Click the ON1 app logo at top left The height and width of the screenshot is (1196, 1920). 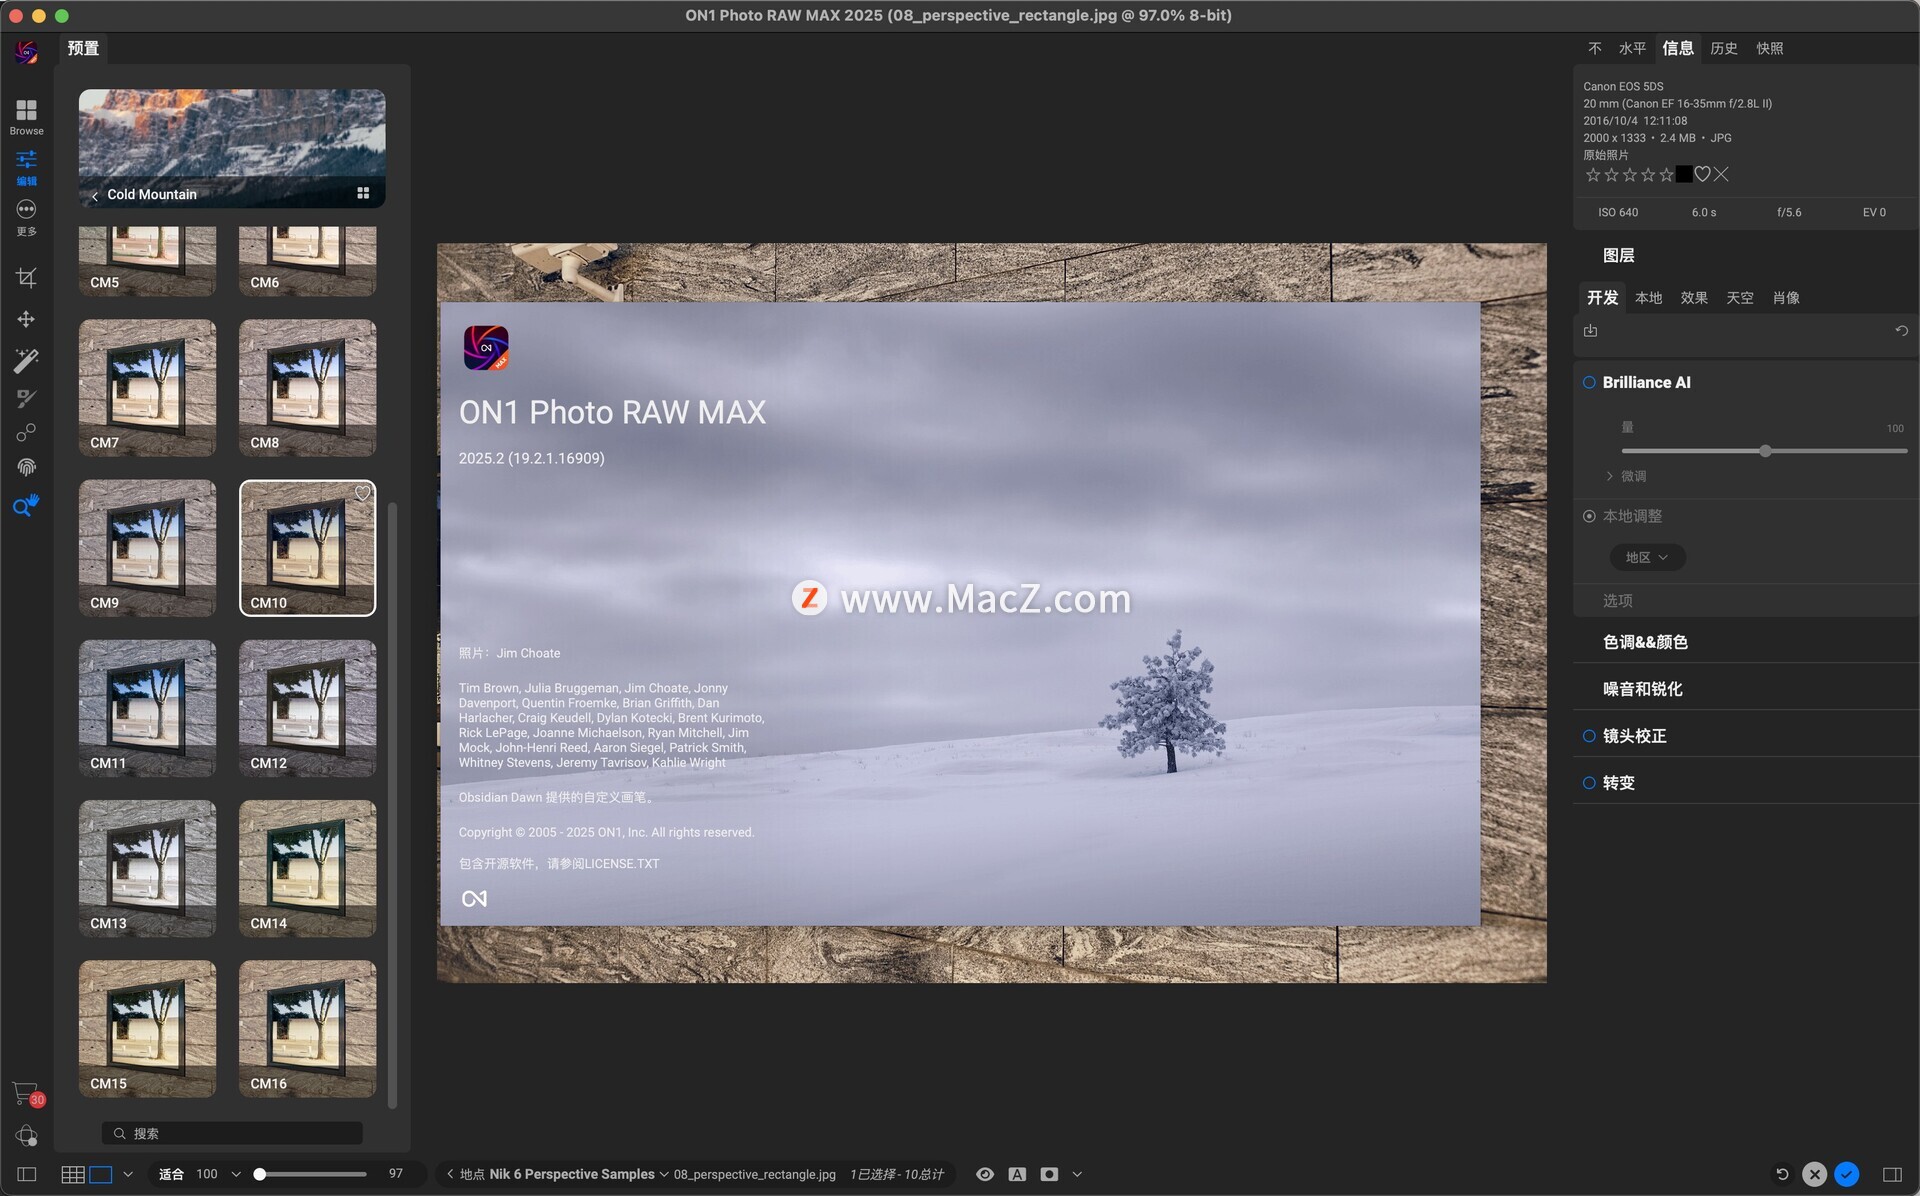click(26, 51)
